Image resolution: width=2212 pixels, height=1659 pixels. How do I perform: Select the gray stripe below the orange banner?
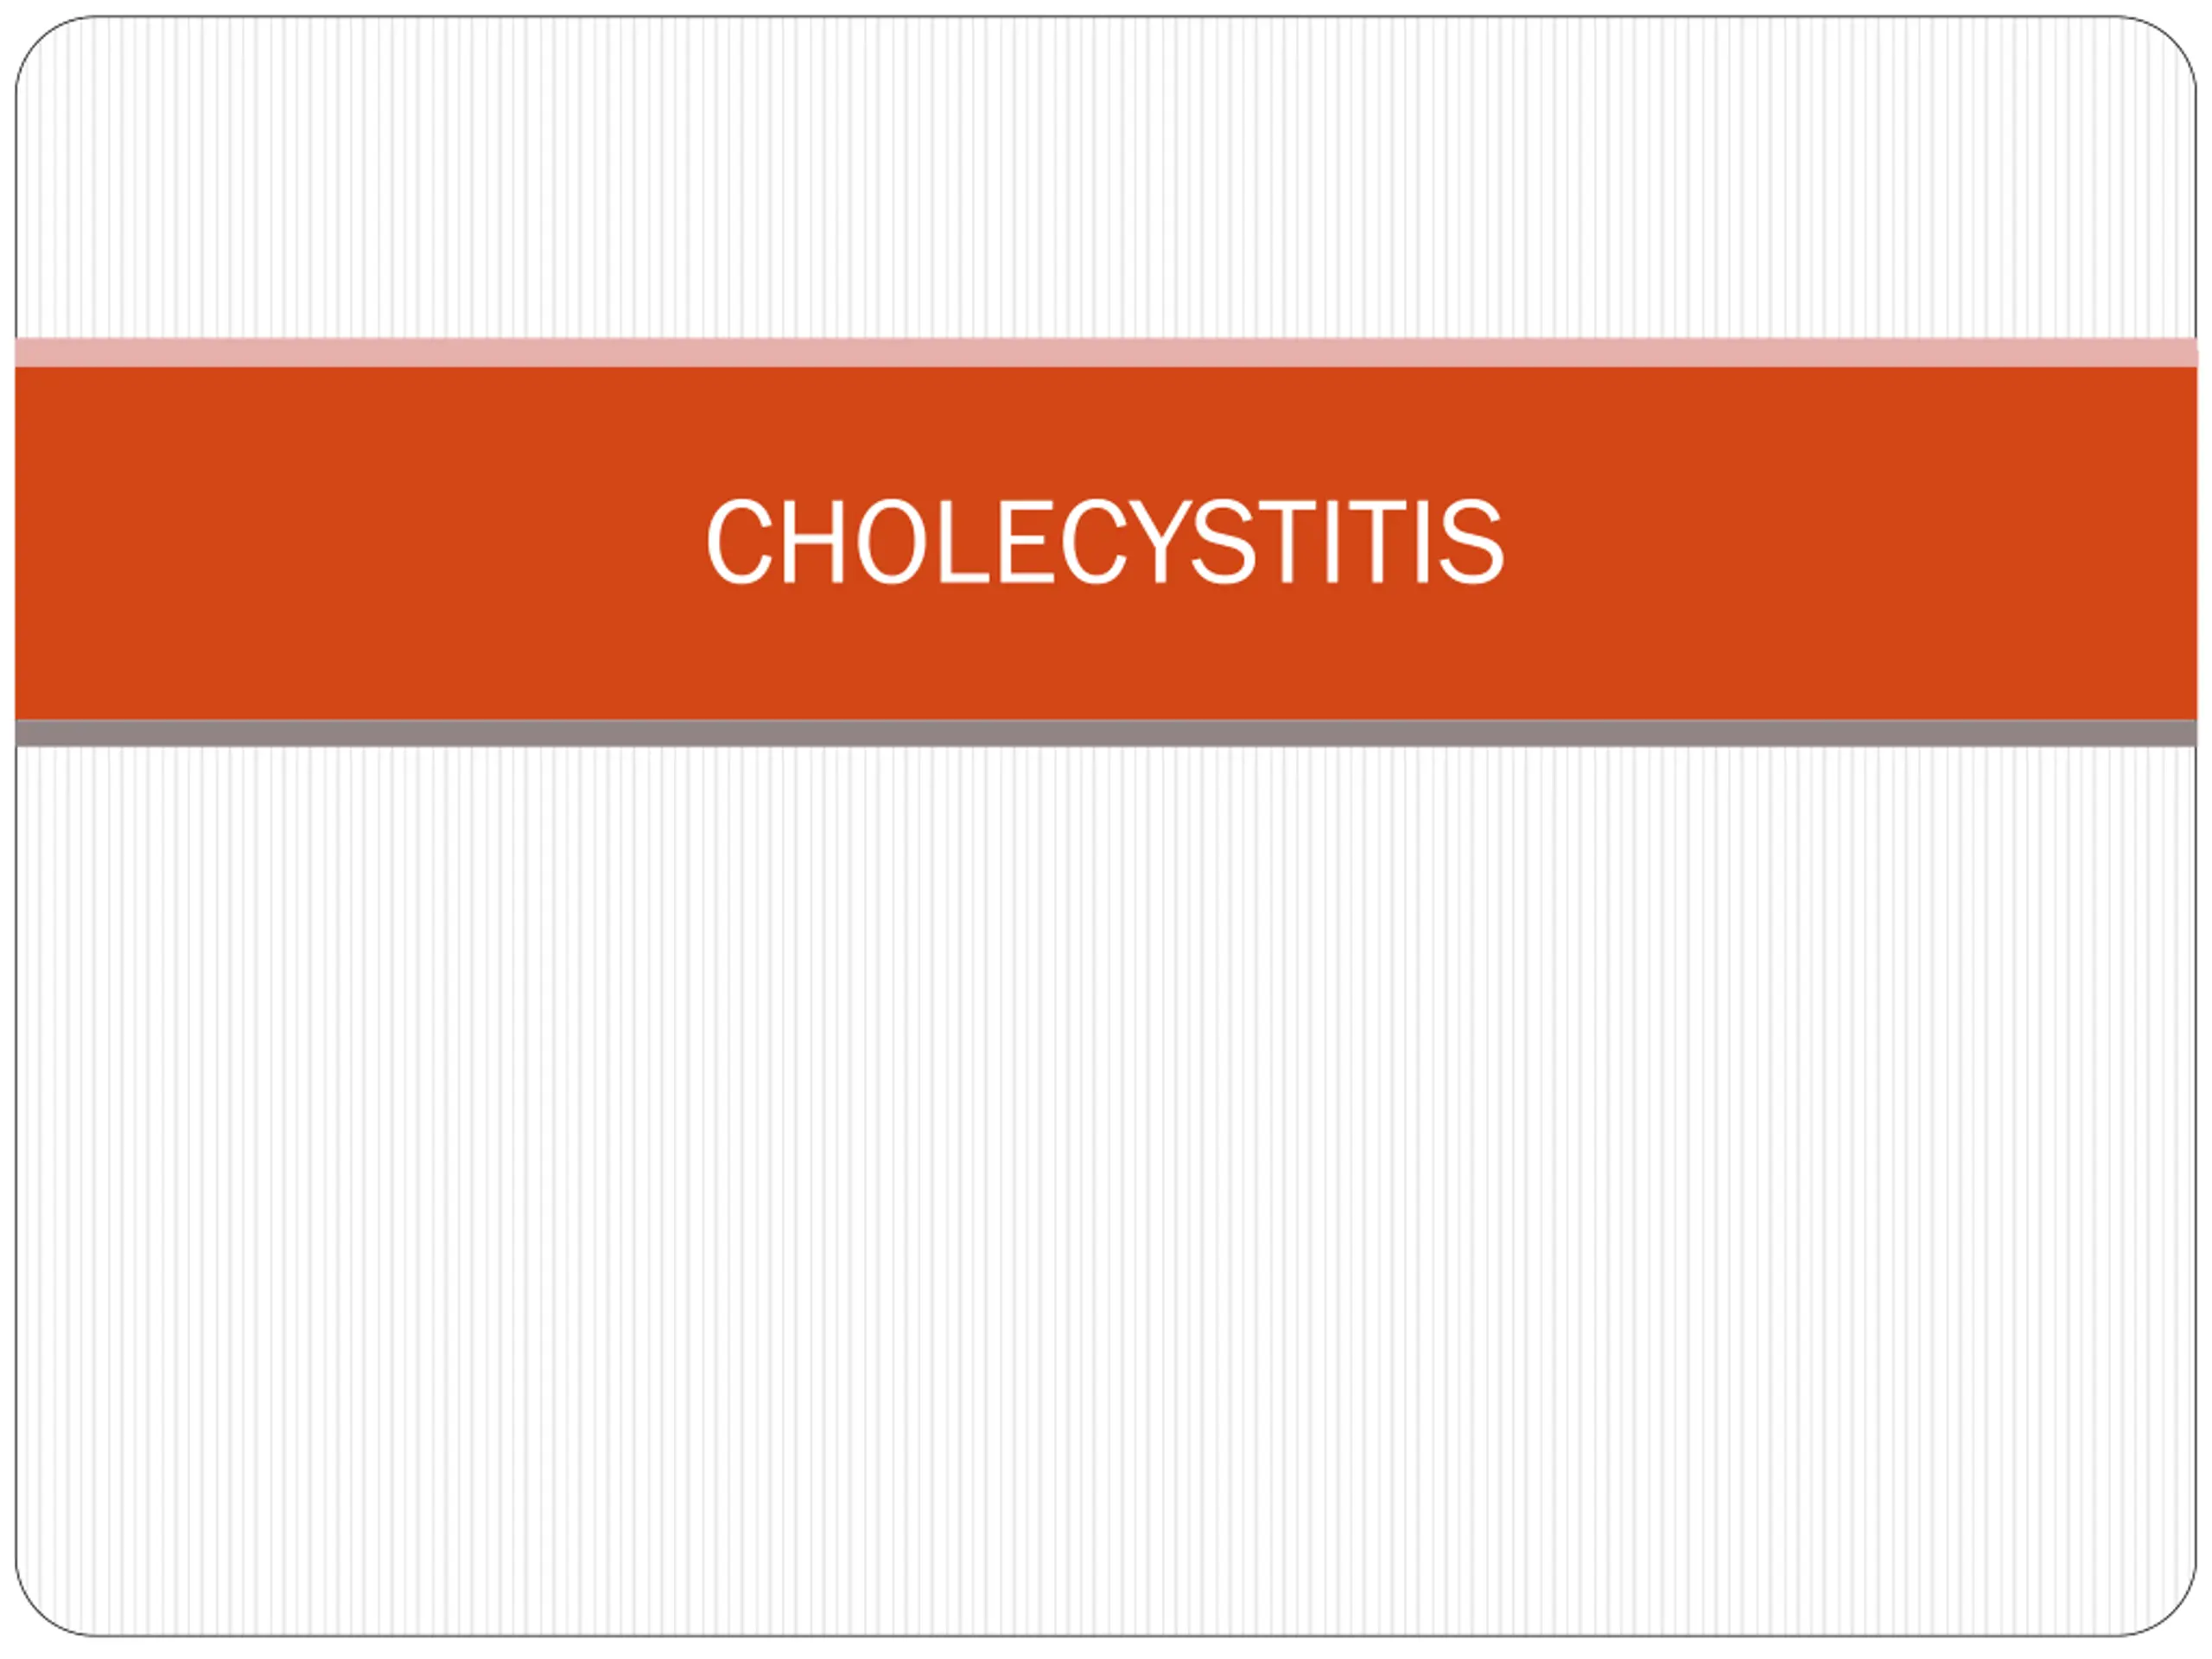pyautogui.click(x=1106, y=733)
